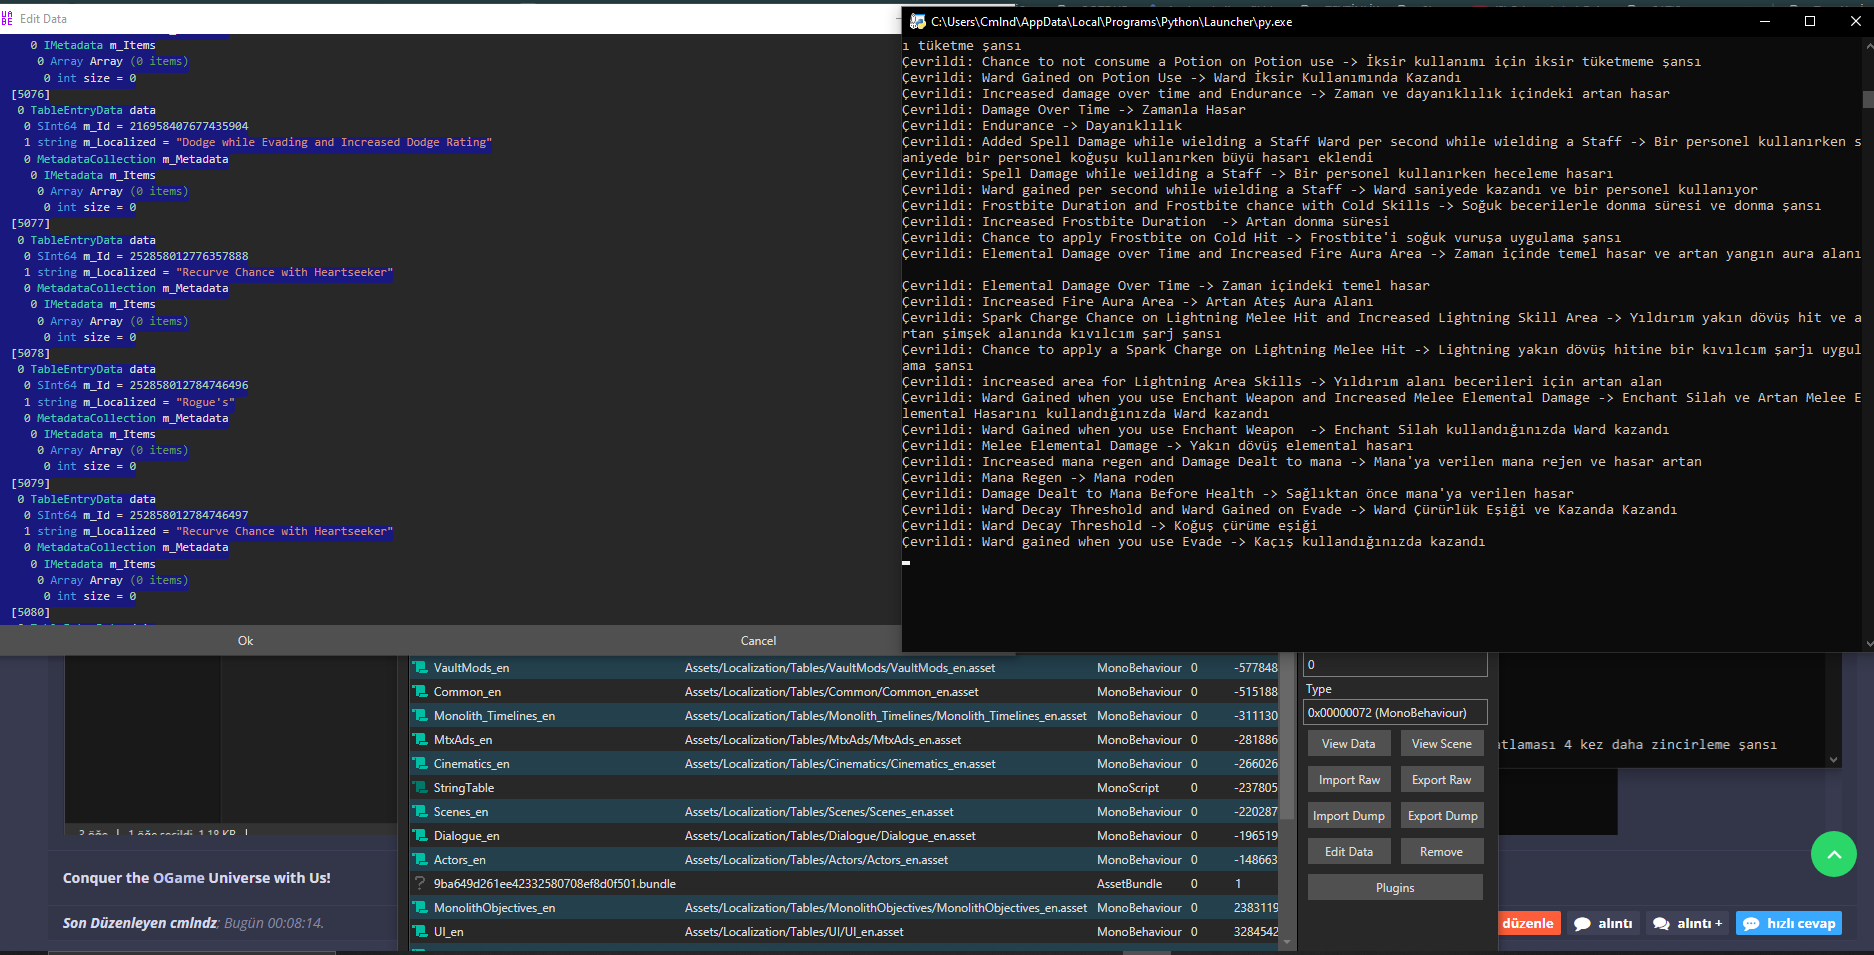
Task: Click the Type field showing 0x00000072 (MonoBehaviour)
Action: 1395,712
